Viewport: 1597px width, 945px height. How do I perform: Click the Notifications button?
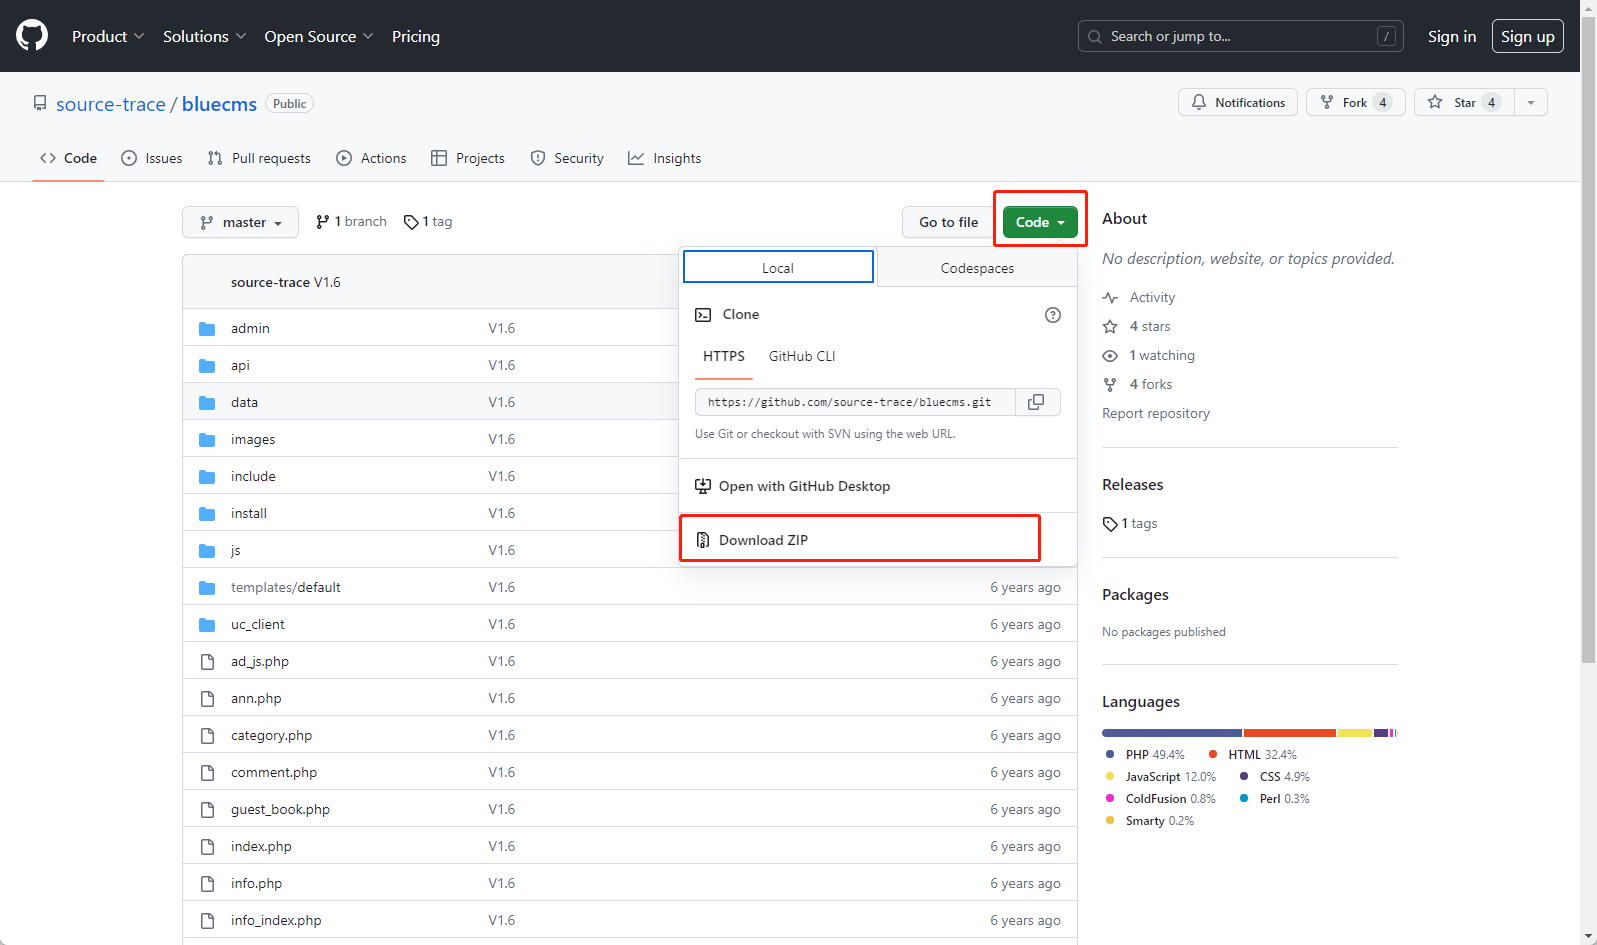pyautogui.click(x=1238, y=102)
